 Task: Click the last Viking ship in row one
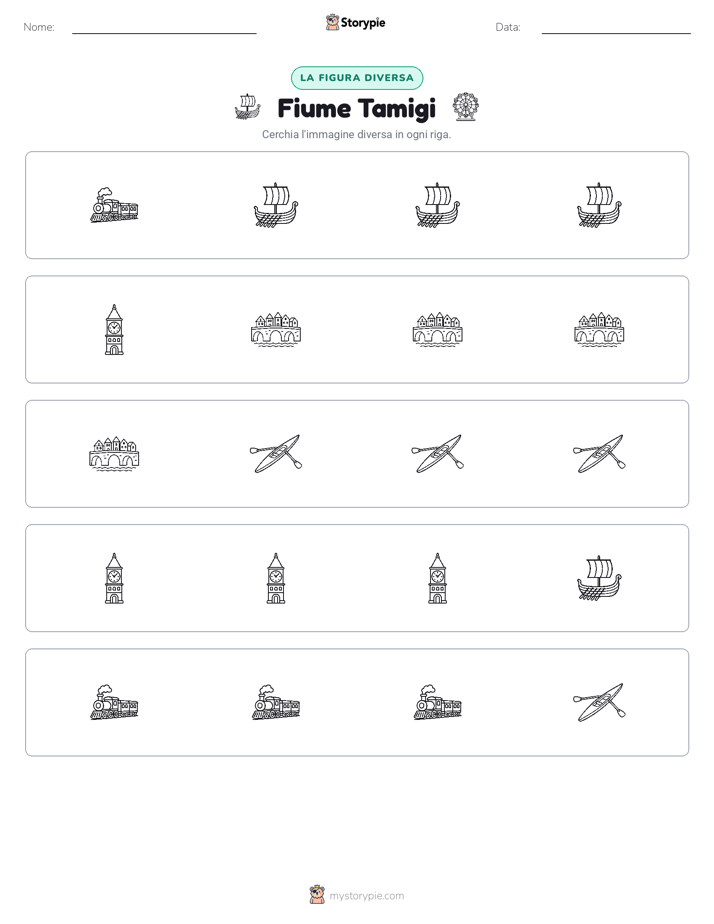click(x=599, y=205)
